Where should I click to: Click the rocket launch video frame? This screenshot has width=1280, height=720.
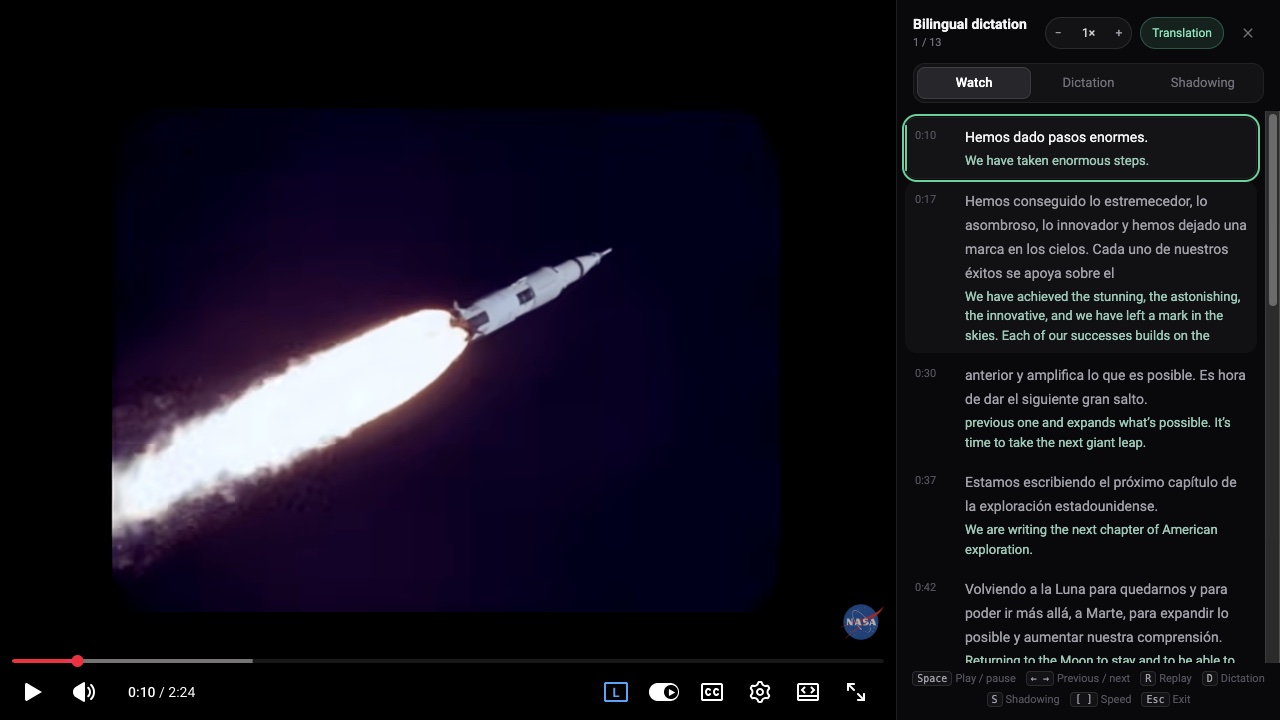446,360
